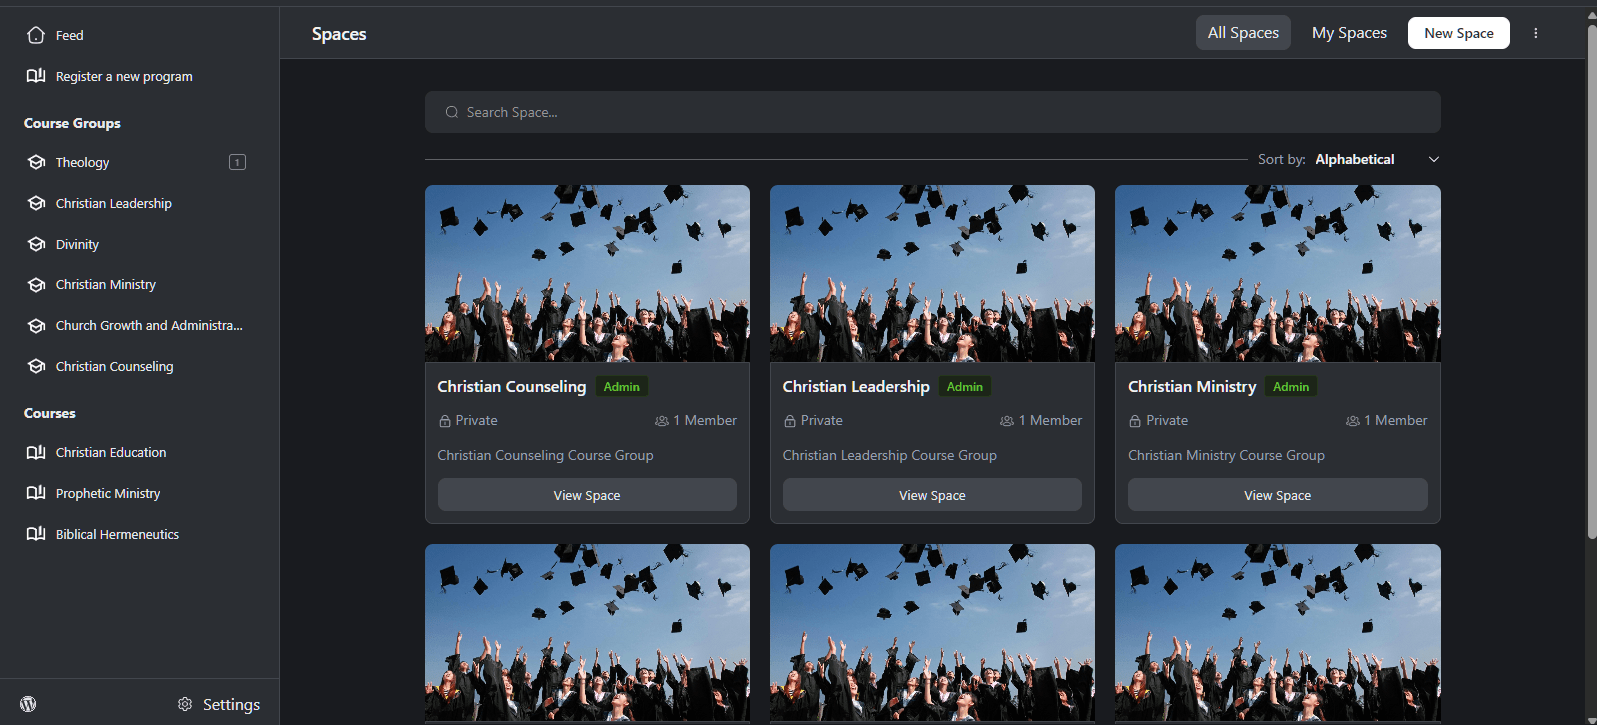1597x725 pixels.
Task: Open the three-dot more options menu
Action: tap(1535, 33)
